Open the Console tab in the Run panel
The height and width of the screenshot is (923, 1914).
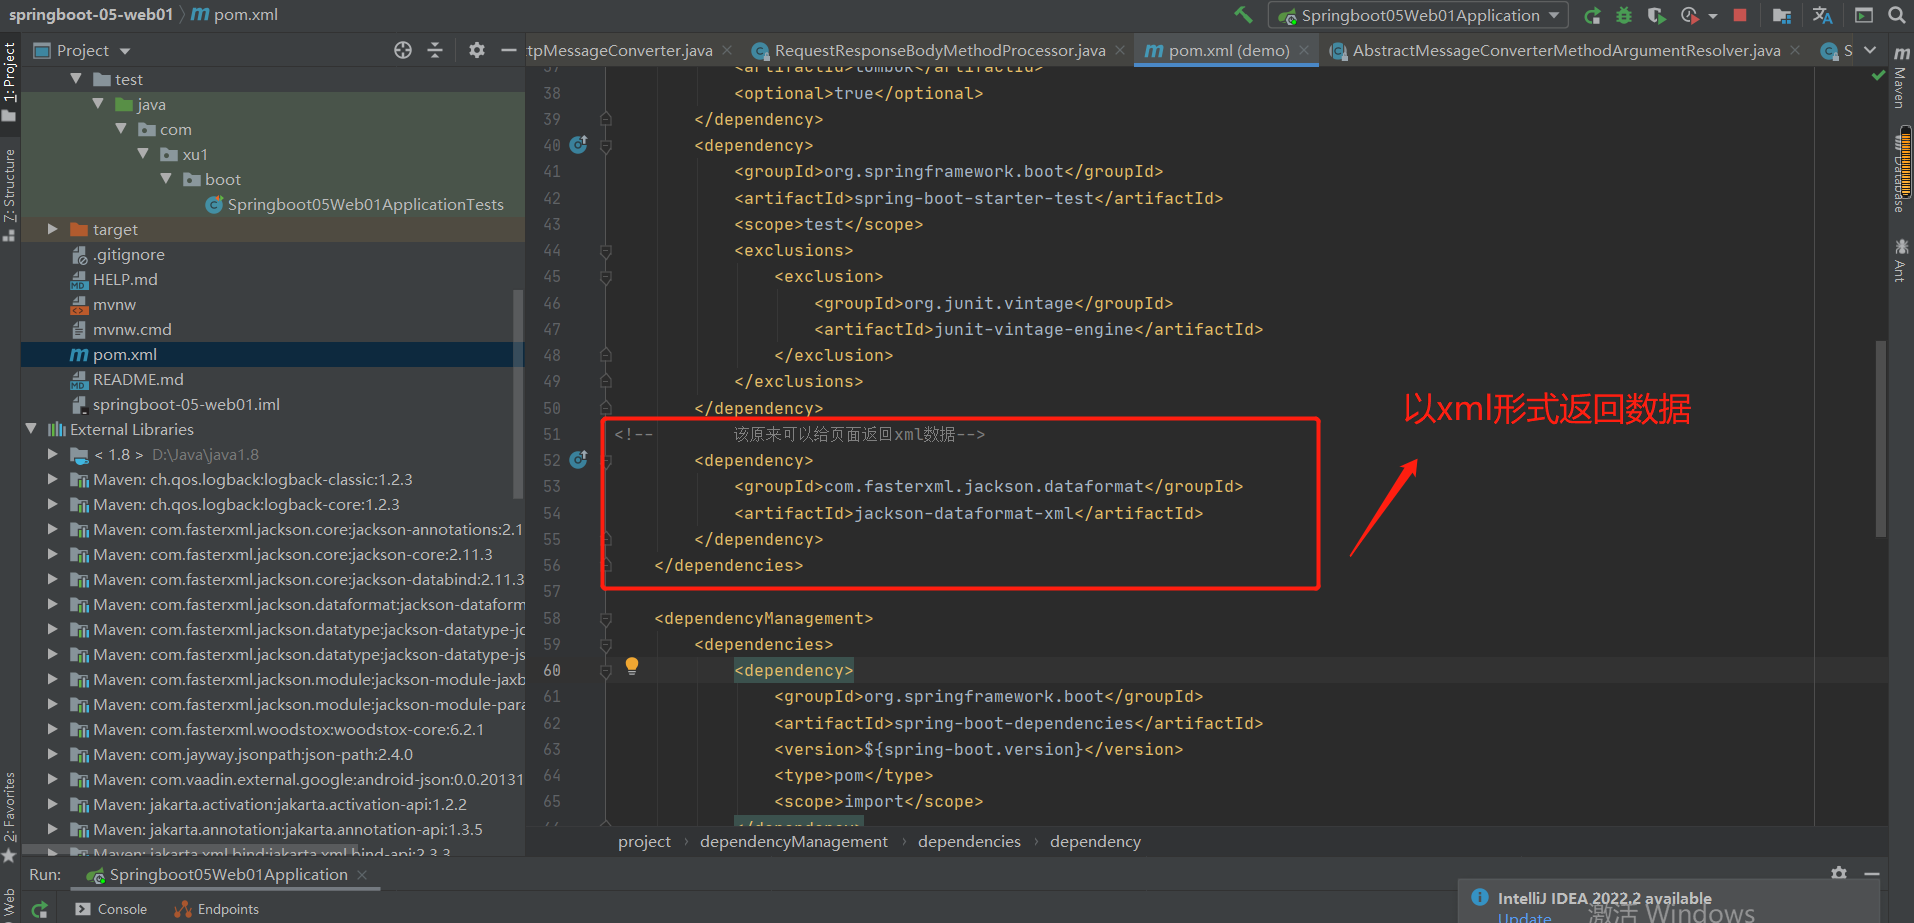tap(112, 909)
